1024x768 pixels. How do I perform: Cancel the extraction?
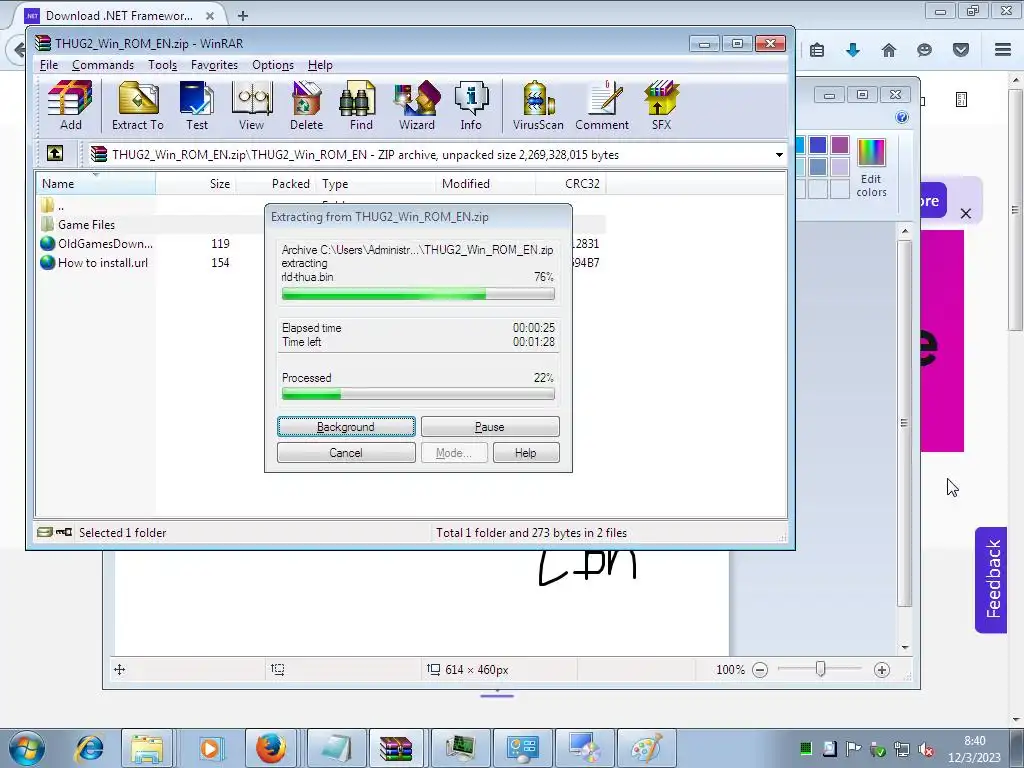[x=346, y=453]
